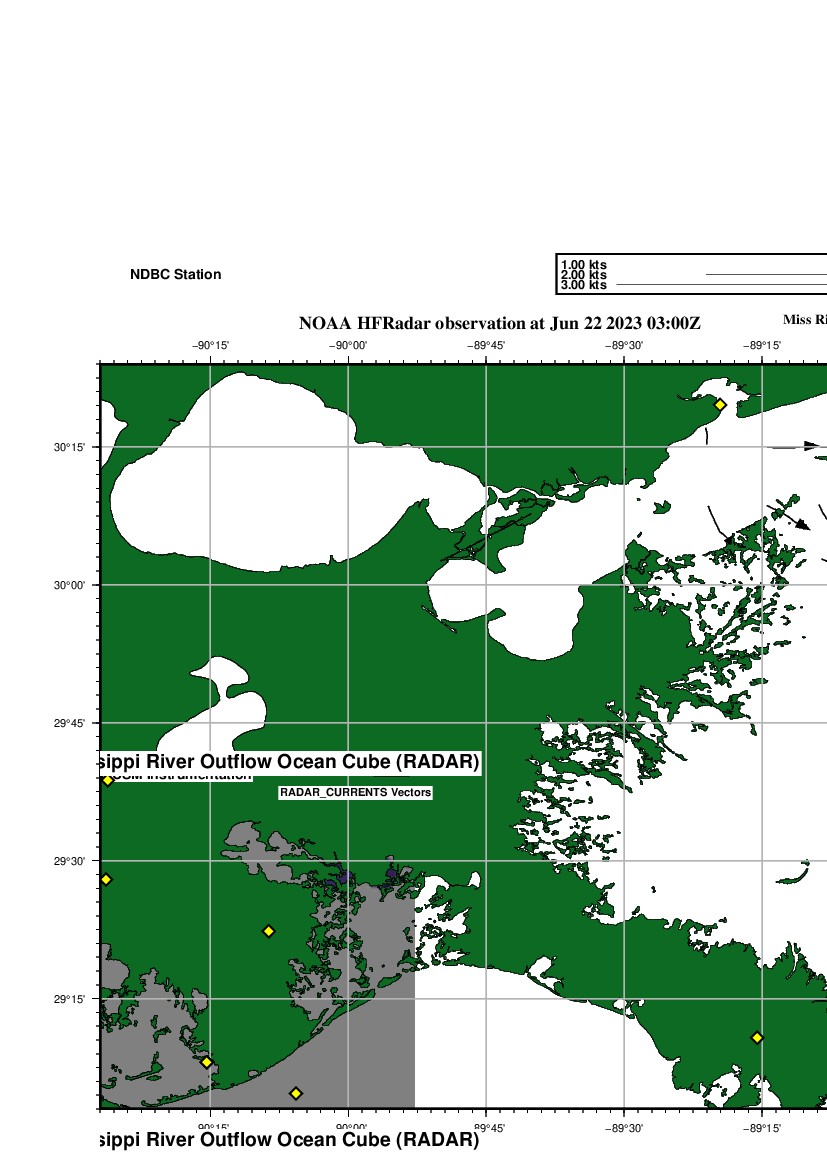The height and width of the screenshot is (1170, 827).
Task: Click the purple marker on the -90°00' gridline
Action: tap(345, 877)
